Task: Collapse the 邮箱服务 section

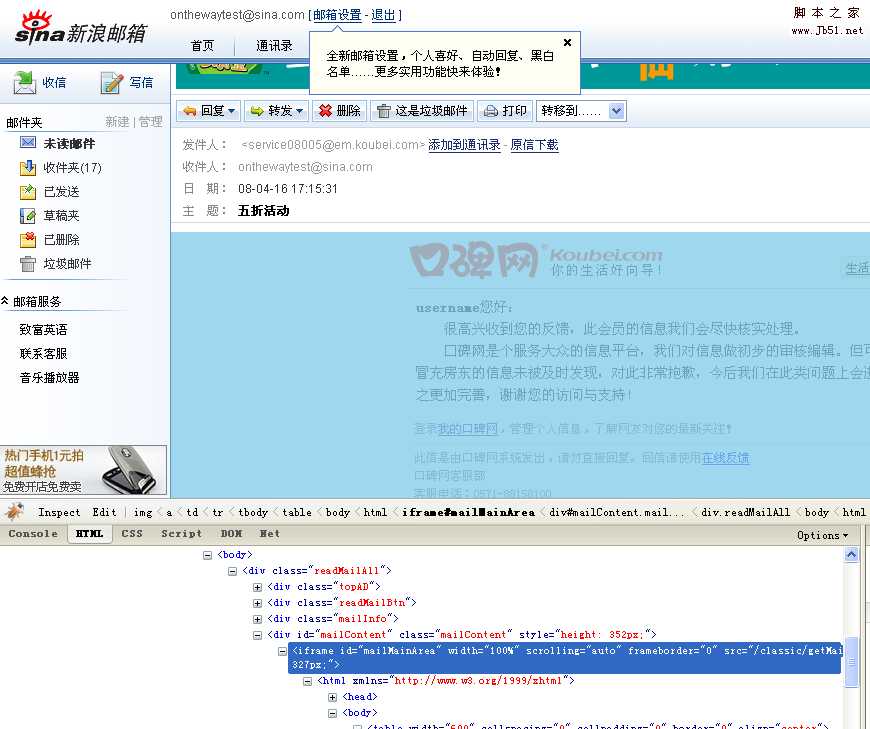Action: point(4,301)
